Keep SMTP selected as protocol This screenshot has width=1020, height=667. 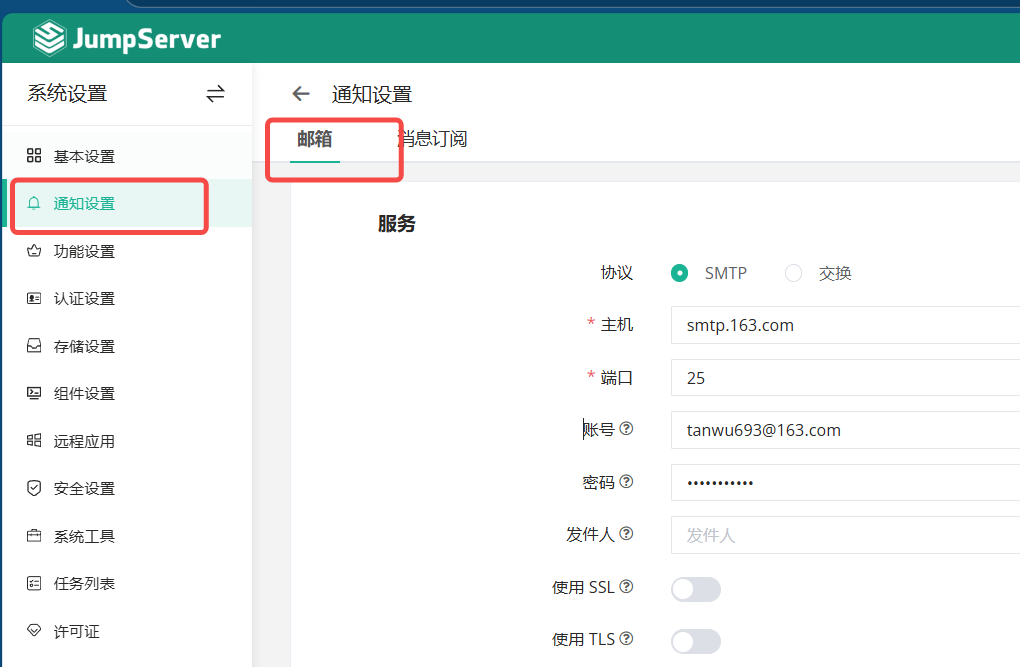pyautogui.click(x=680, y=272)
